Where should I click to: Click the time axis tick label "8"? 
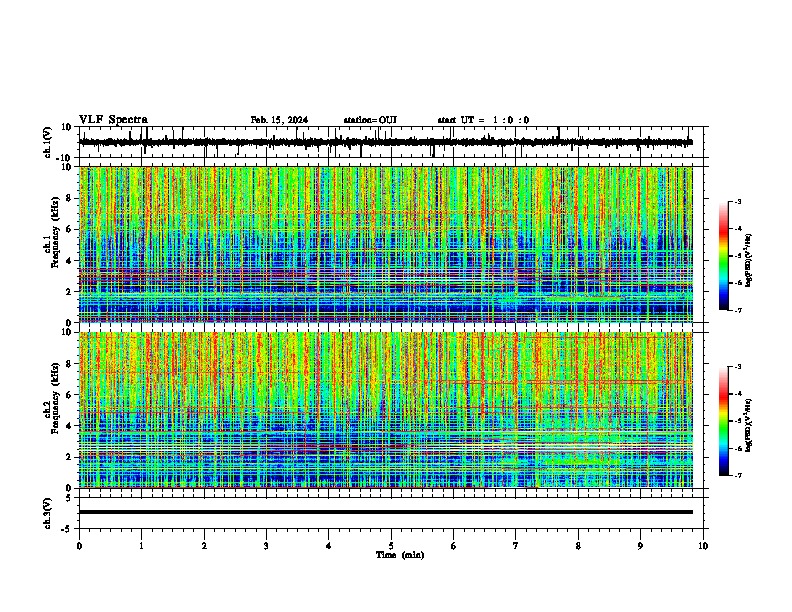pos(578,546)
